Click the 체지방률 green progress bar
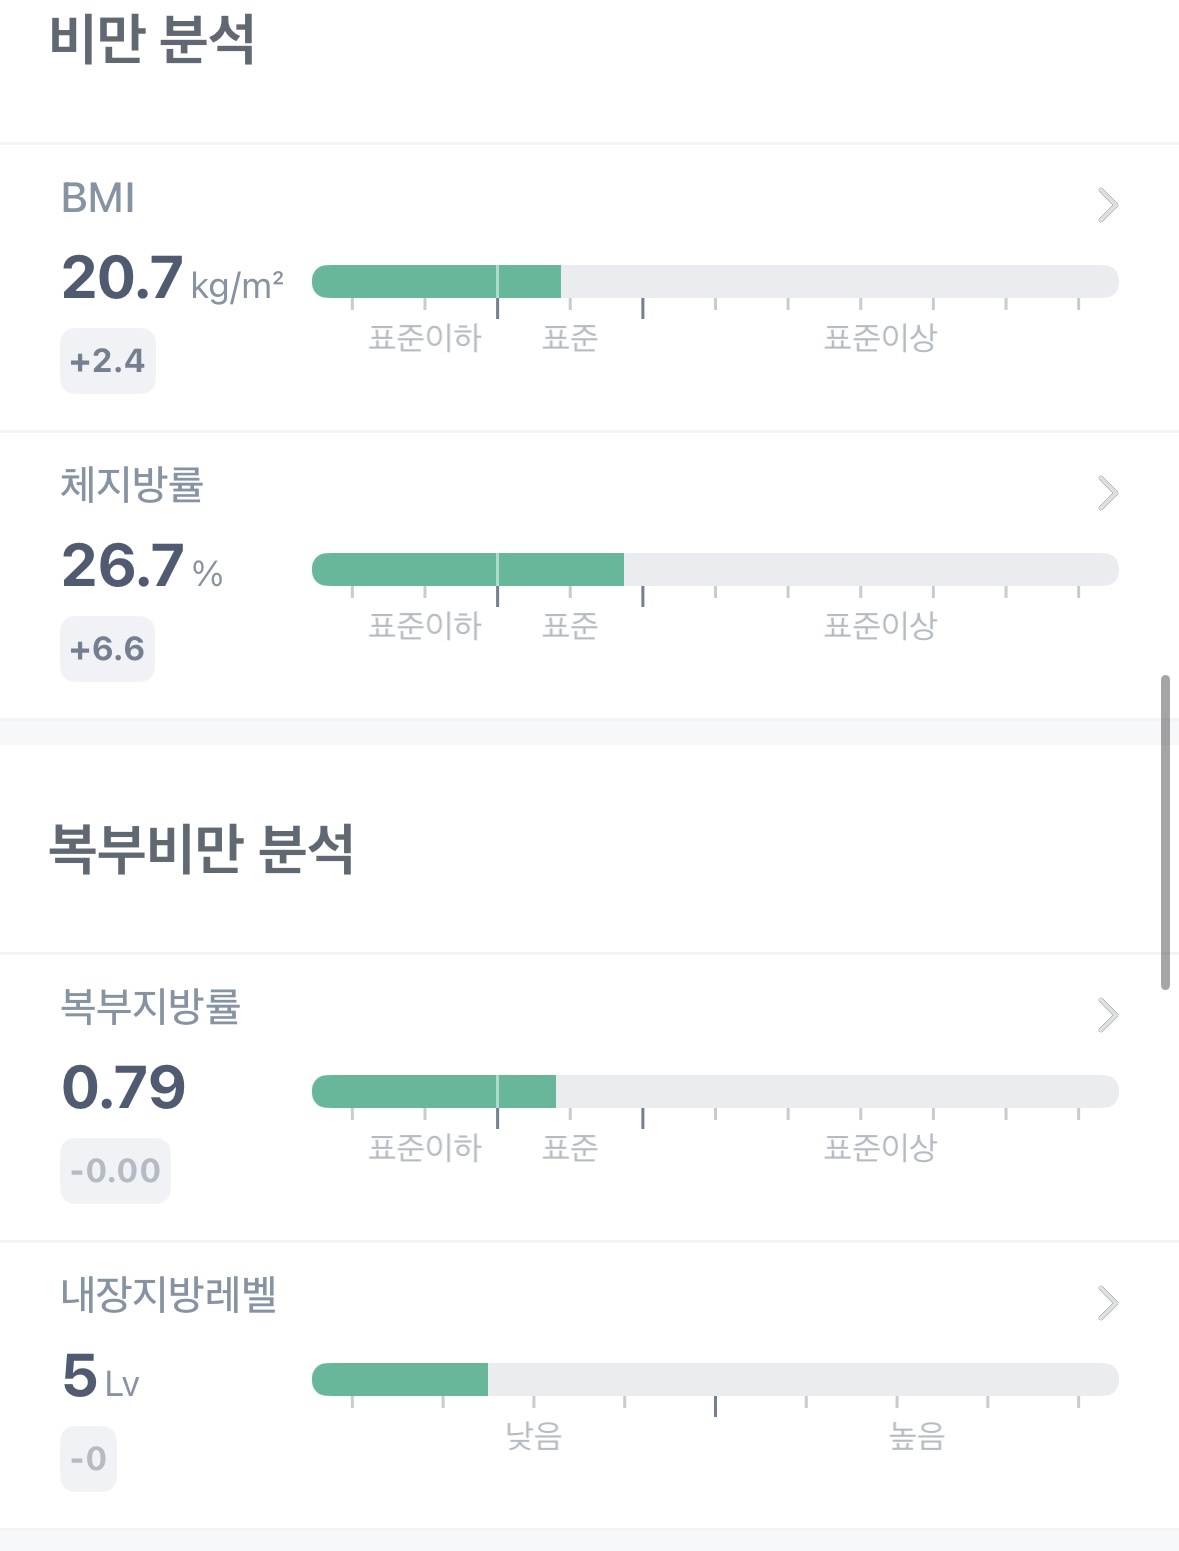Screen dimensions: 1179x1551 tap(468, 570)
